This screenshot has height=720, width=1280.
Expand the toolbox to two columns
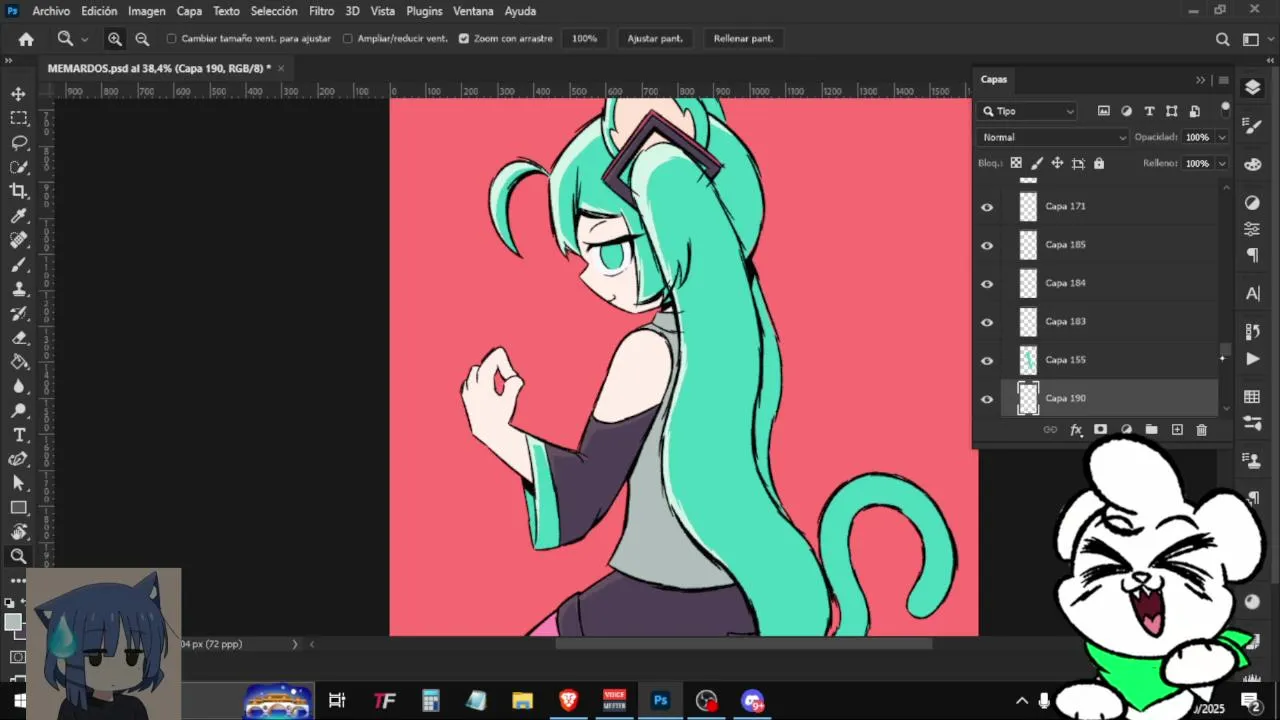tap(9, 61)
